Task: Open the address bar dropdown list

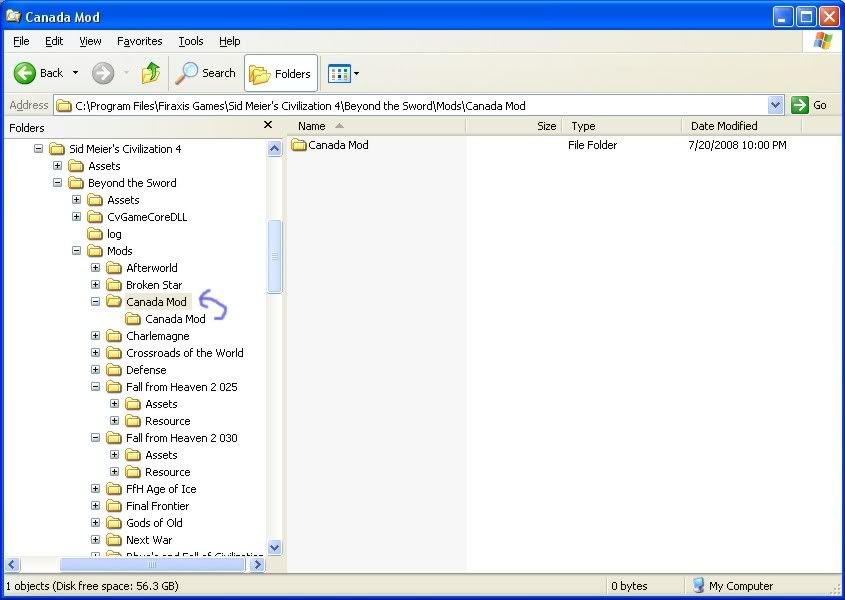Action: pos(775,105)
